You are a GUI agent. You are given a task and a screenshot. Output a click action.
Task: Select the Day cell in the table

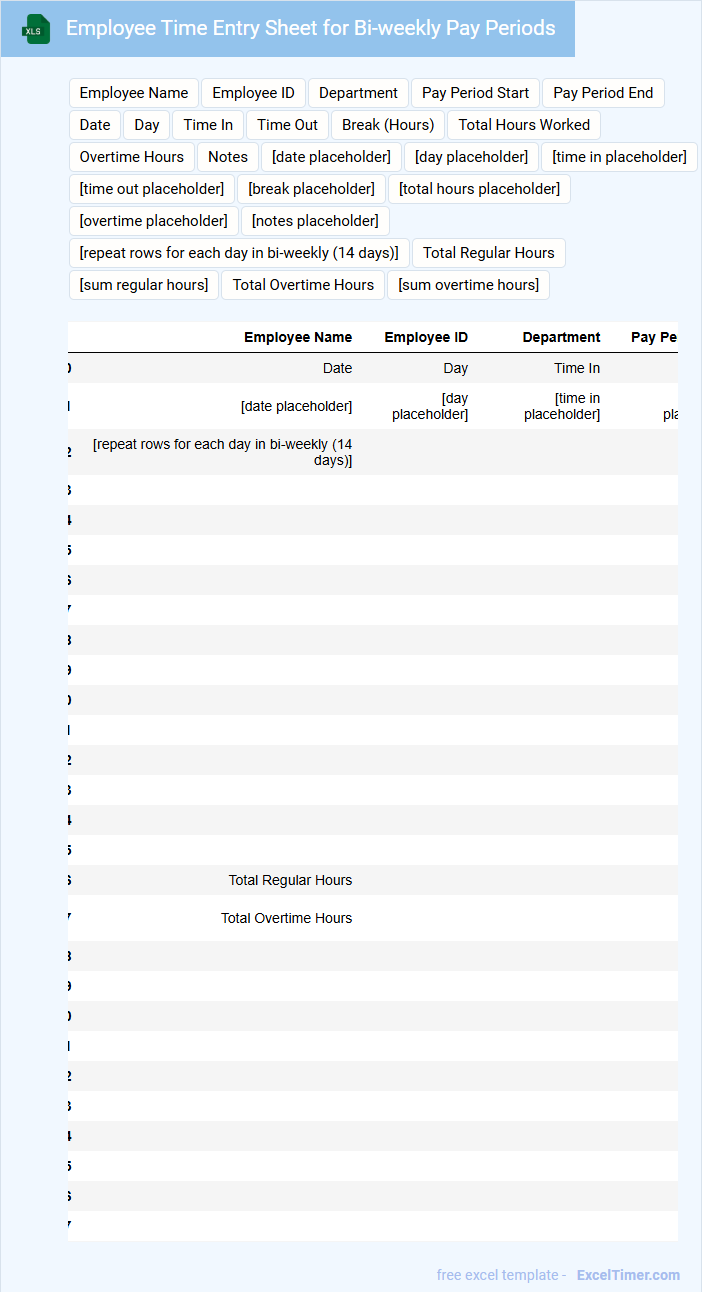coord(456,368)
